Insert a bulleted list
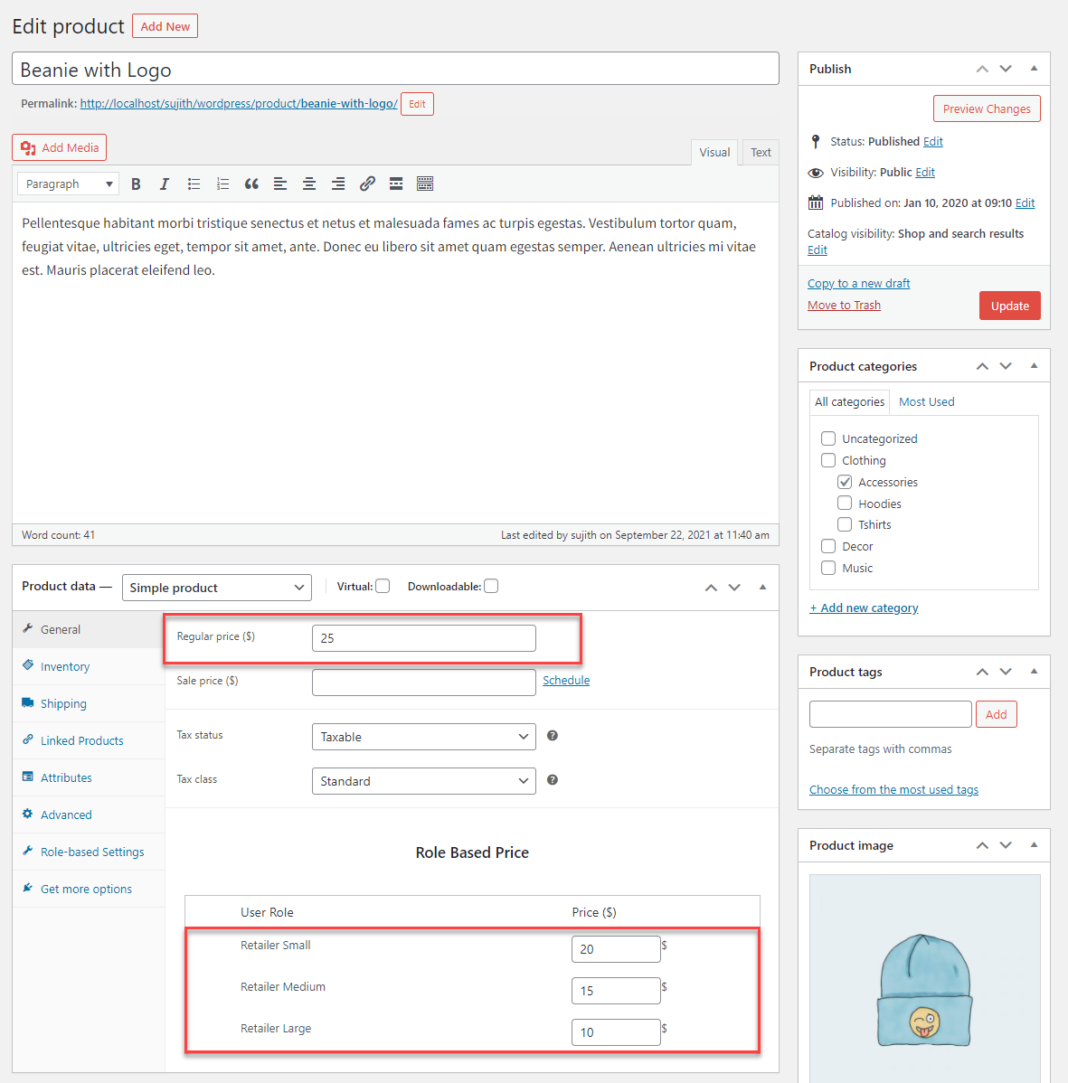Image resolution: width=1068 pixels, height=1083 pixels. tap(193, 184)
